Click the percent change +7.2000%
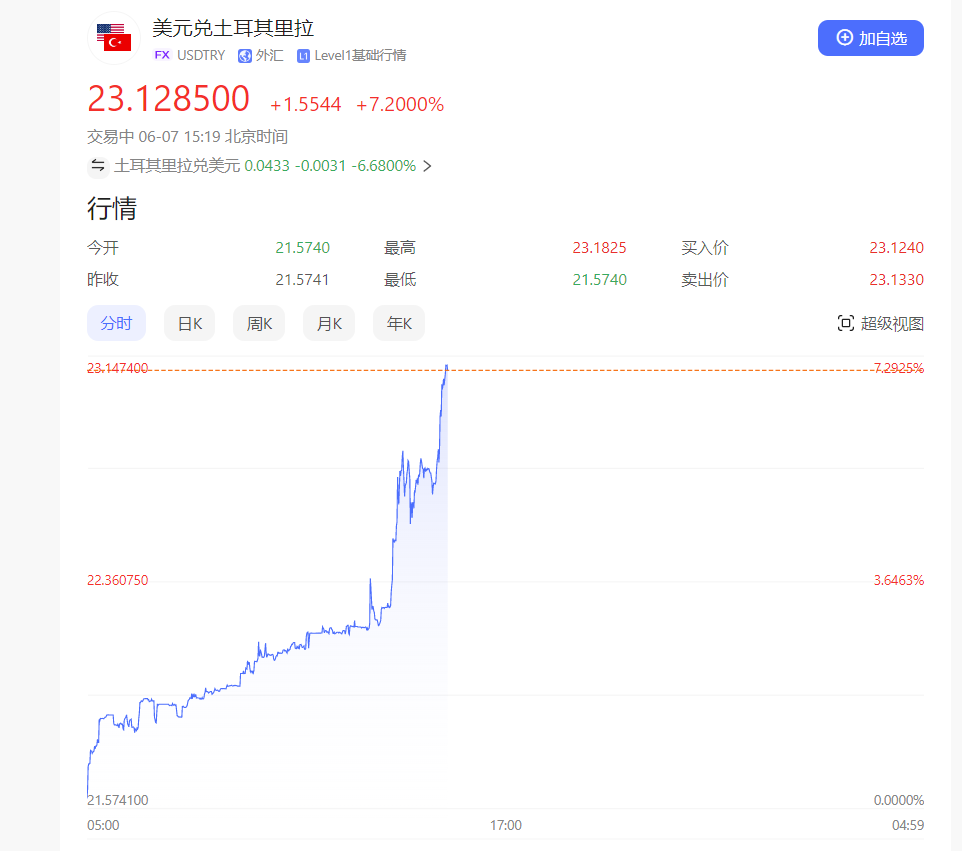The width and height of the screenshot is (962, 851). 400,104
